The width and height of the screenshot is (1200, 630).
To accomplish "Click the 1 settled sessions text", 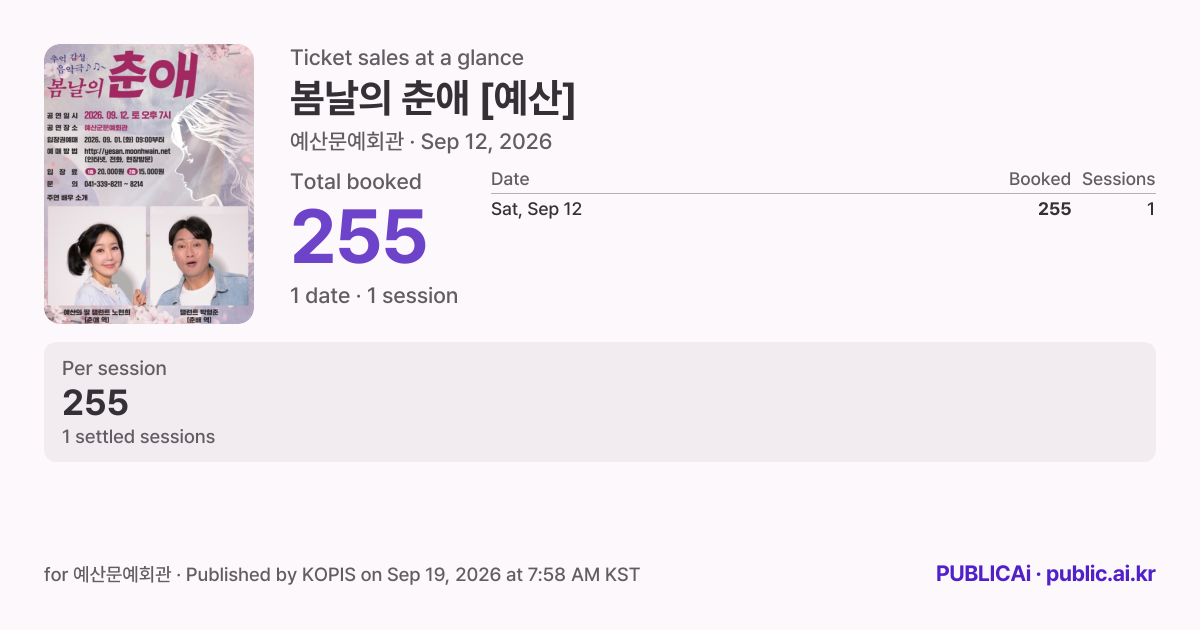I will coord(138,437).
